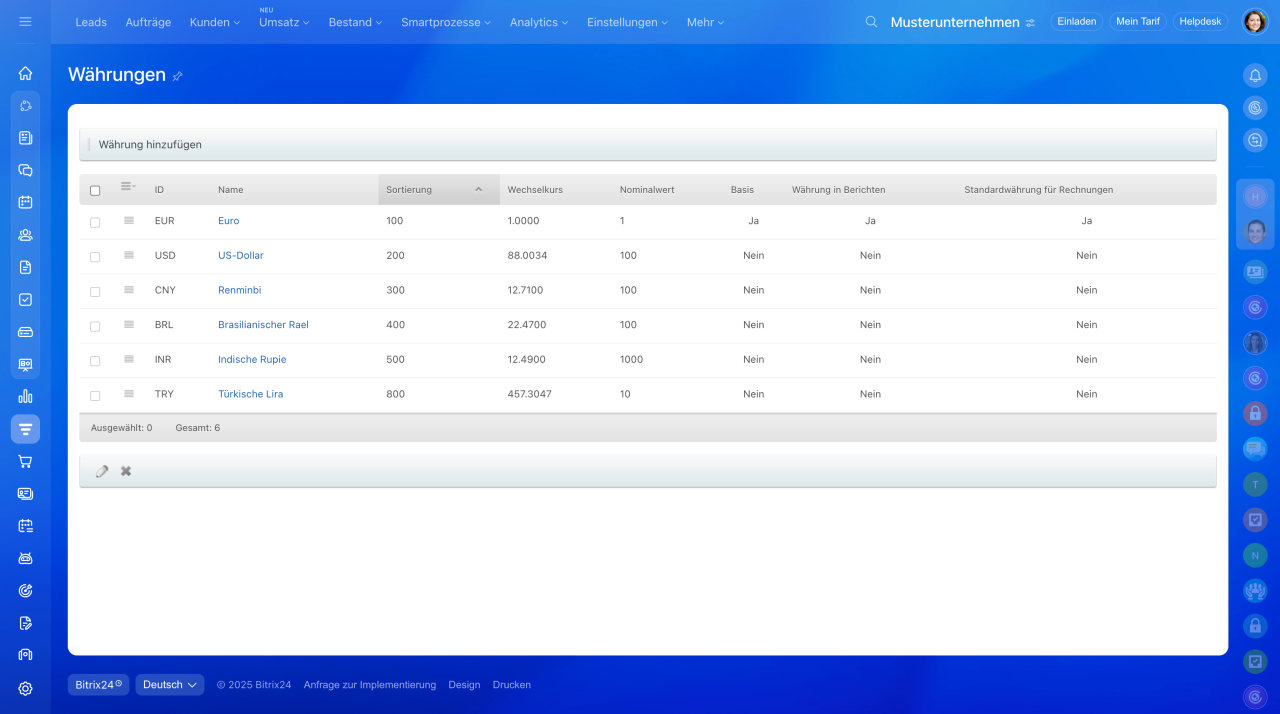Click Währung hinzufügen button

click(150, 144)
